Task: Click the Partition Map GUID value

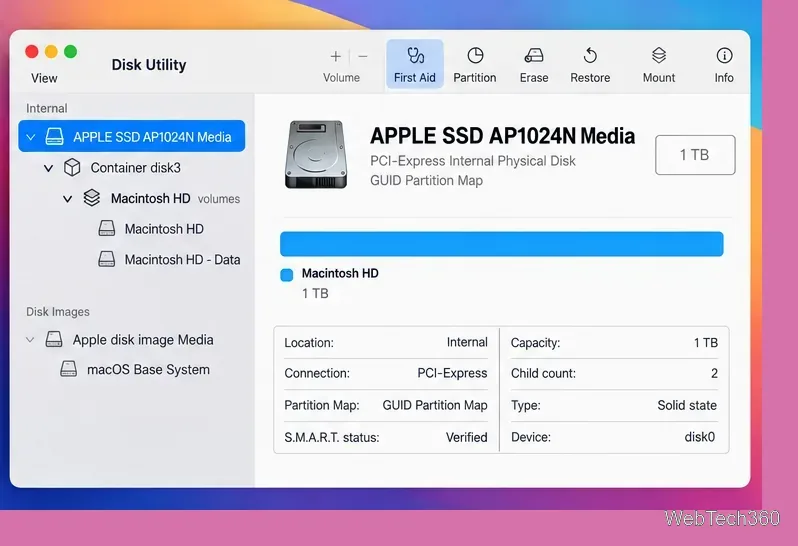Action: tap(435, 405)
